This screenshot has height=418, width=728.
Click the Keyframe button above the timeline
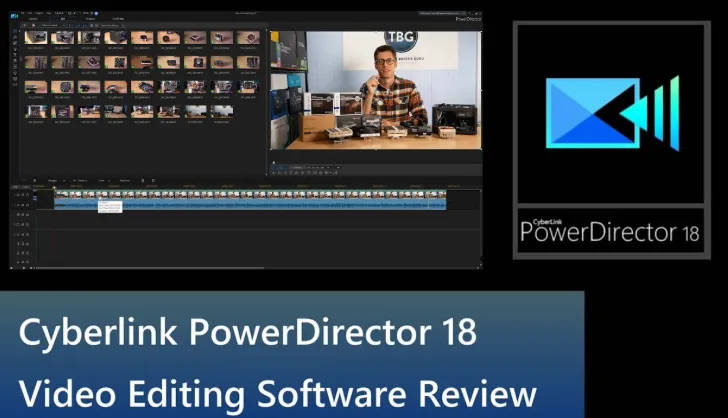pyautogui.click(x=125, y=180)
